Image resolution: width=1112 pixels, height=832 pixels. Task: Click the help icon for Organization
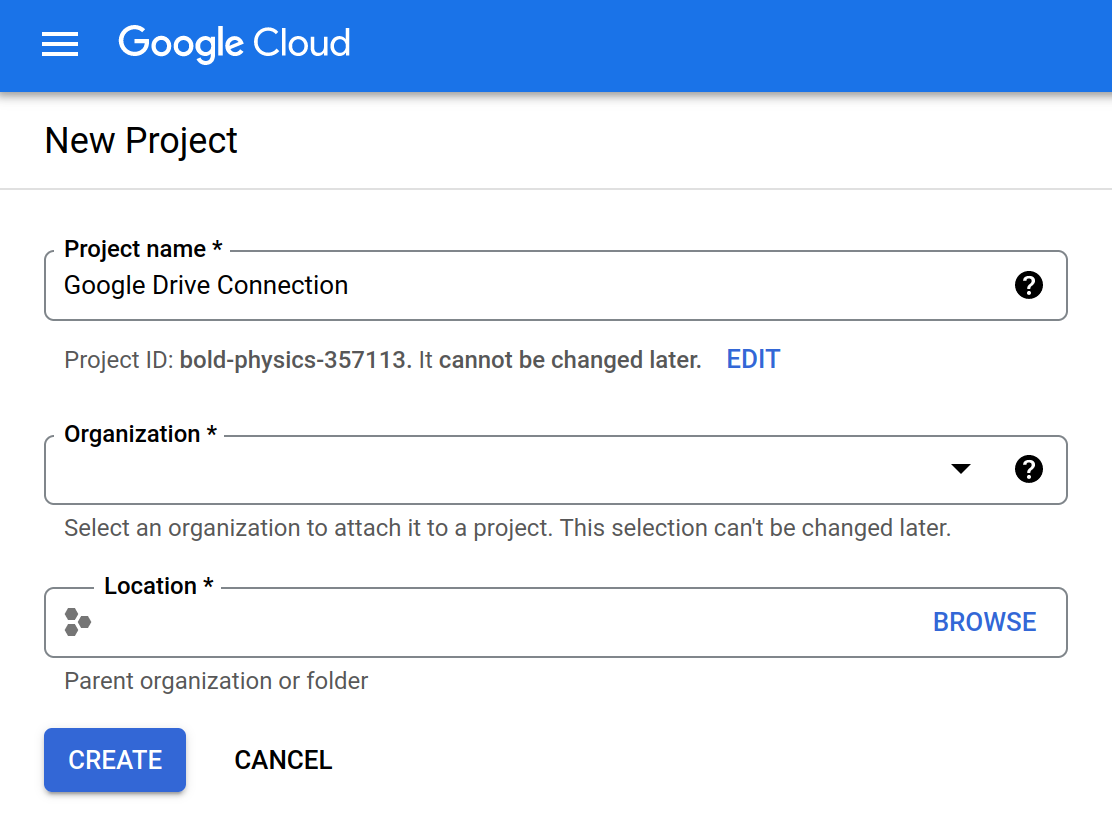[x=1028, y=469]
